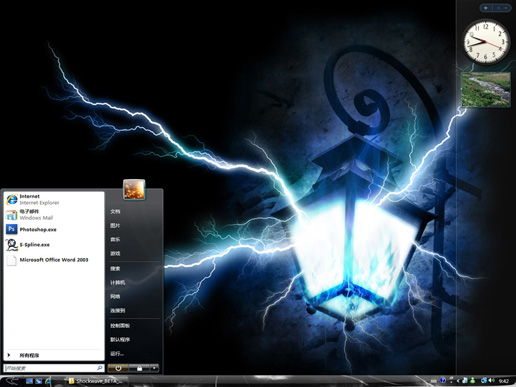Click the language bar tray icon
Screen dimensions: 516x387
[x=434, y=381]
